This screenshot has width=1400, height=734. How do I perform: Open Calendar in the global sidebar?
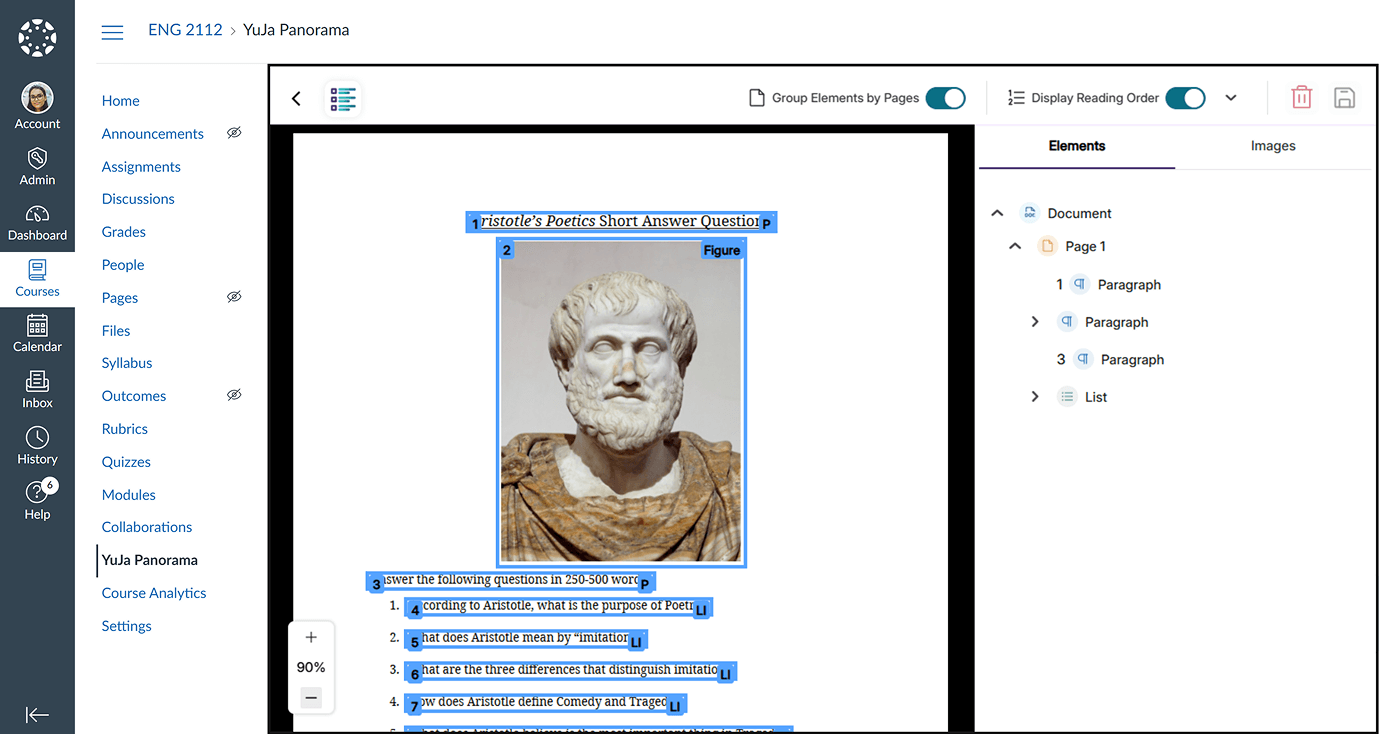(x=37, y=333)
